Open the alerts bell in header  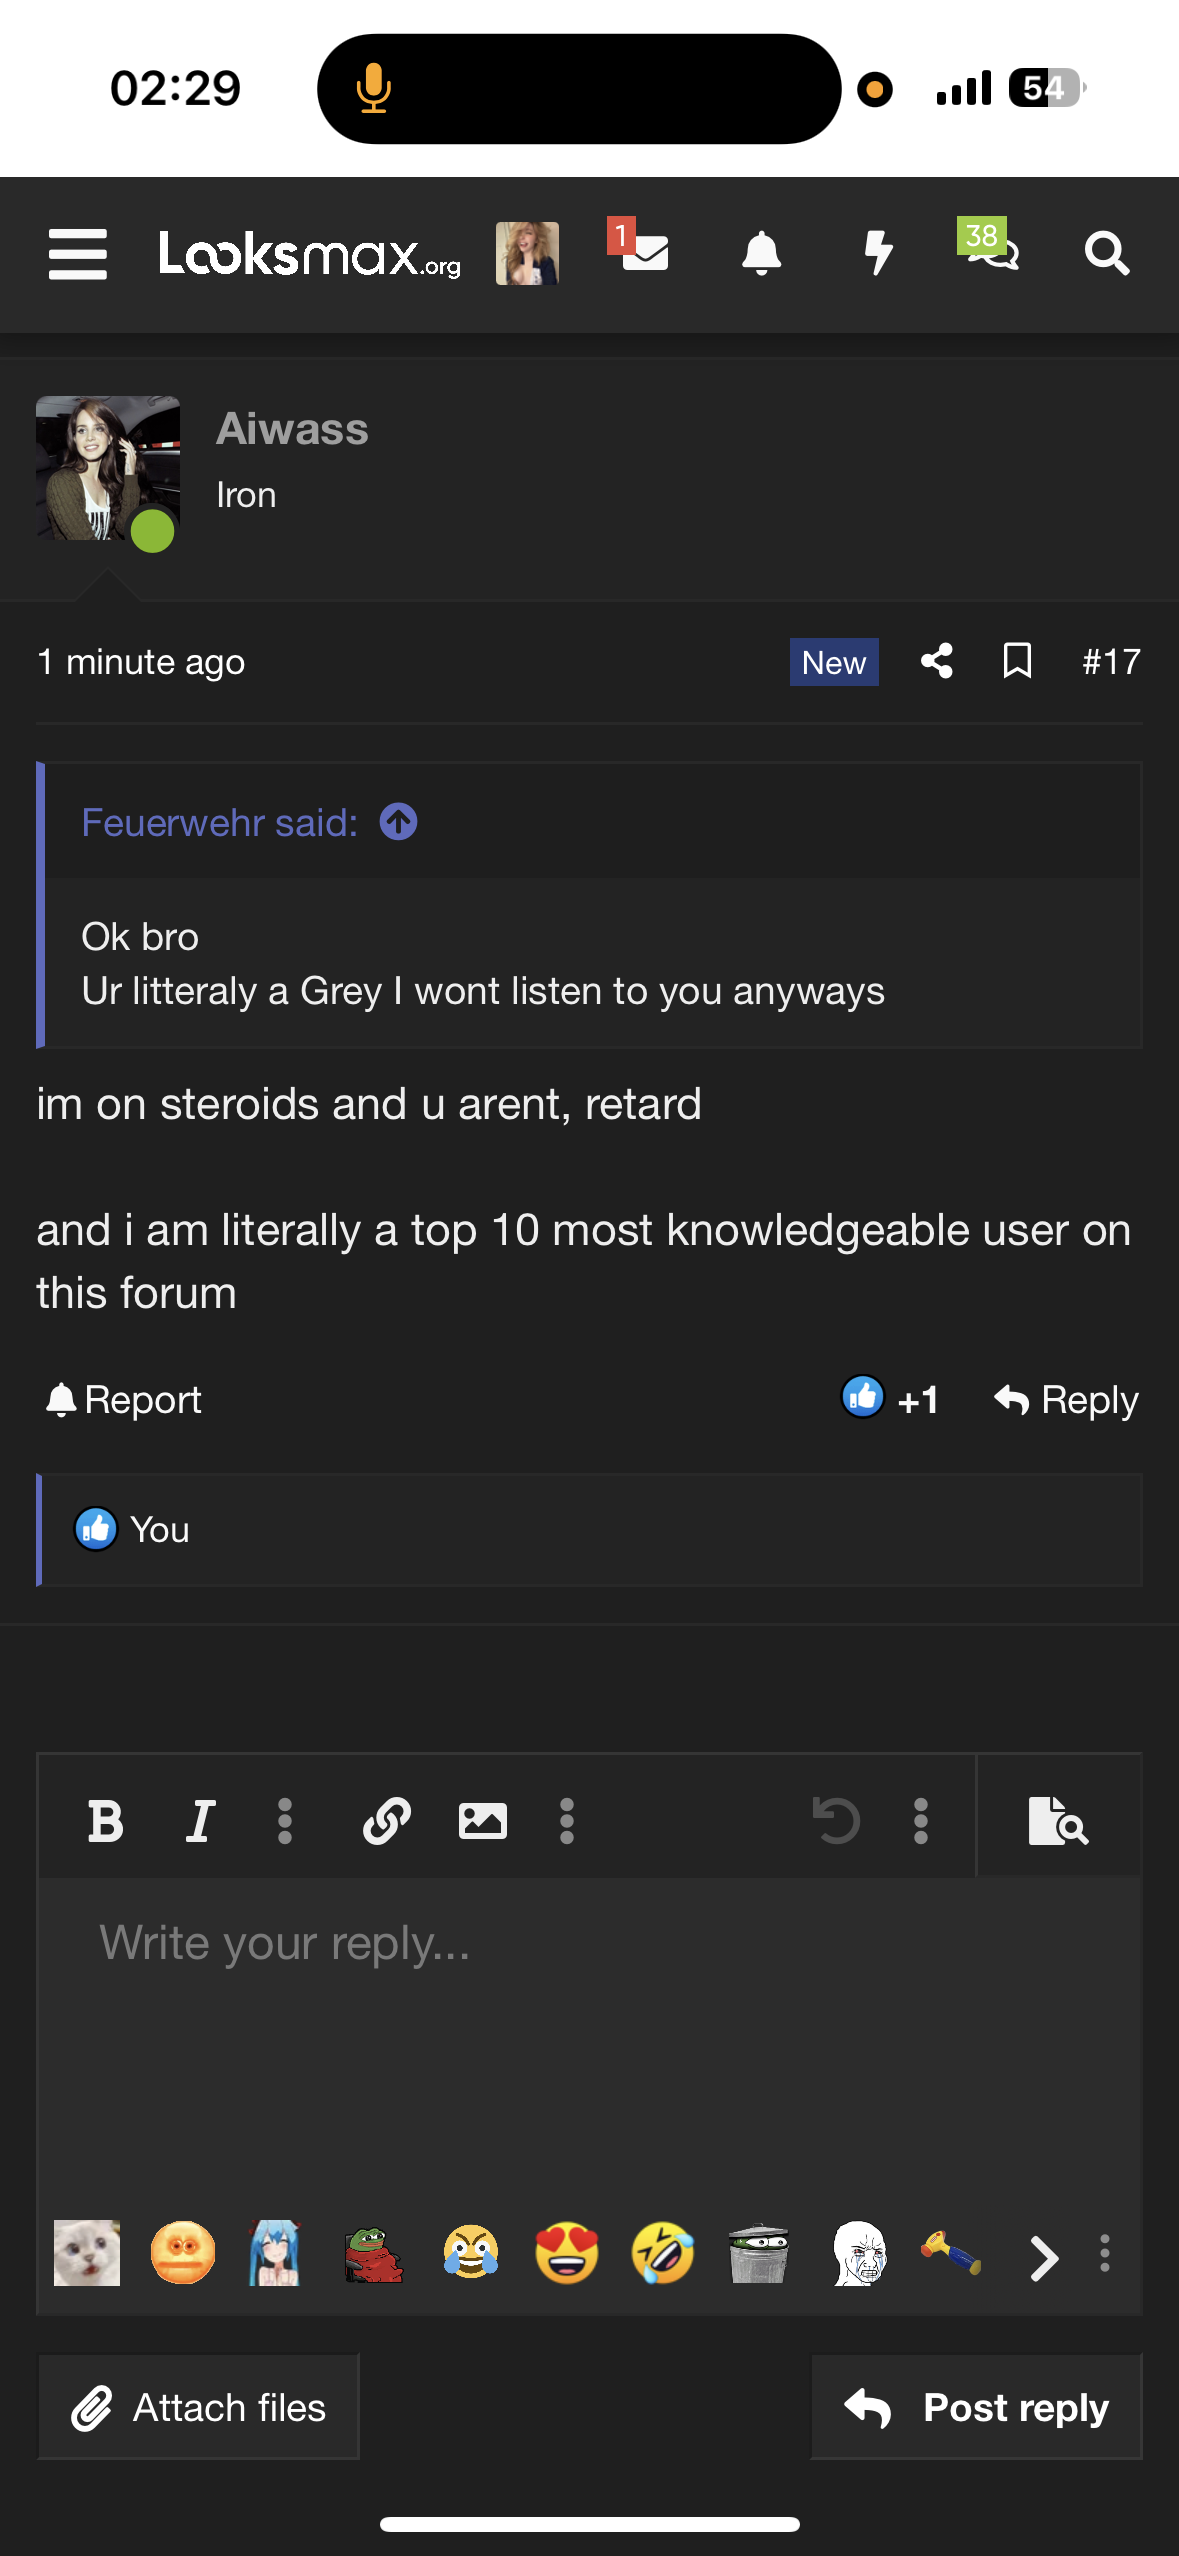pyautogui.click(x=761, y=253)
